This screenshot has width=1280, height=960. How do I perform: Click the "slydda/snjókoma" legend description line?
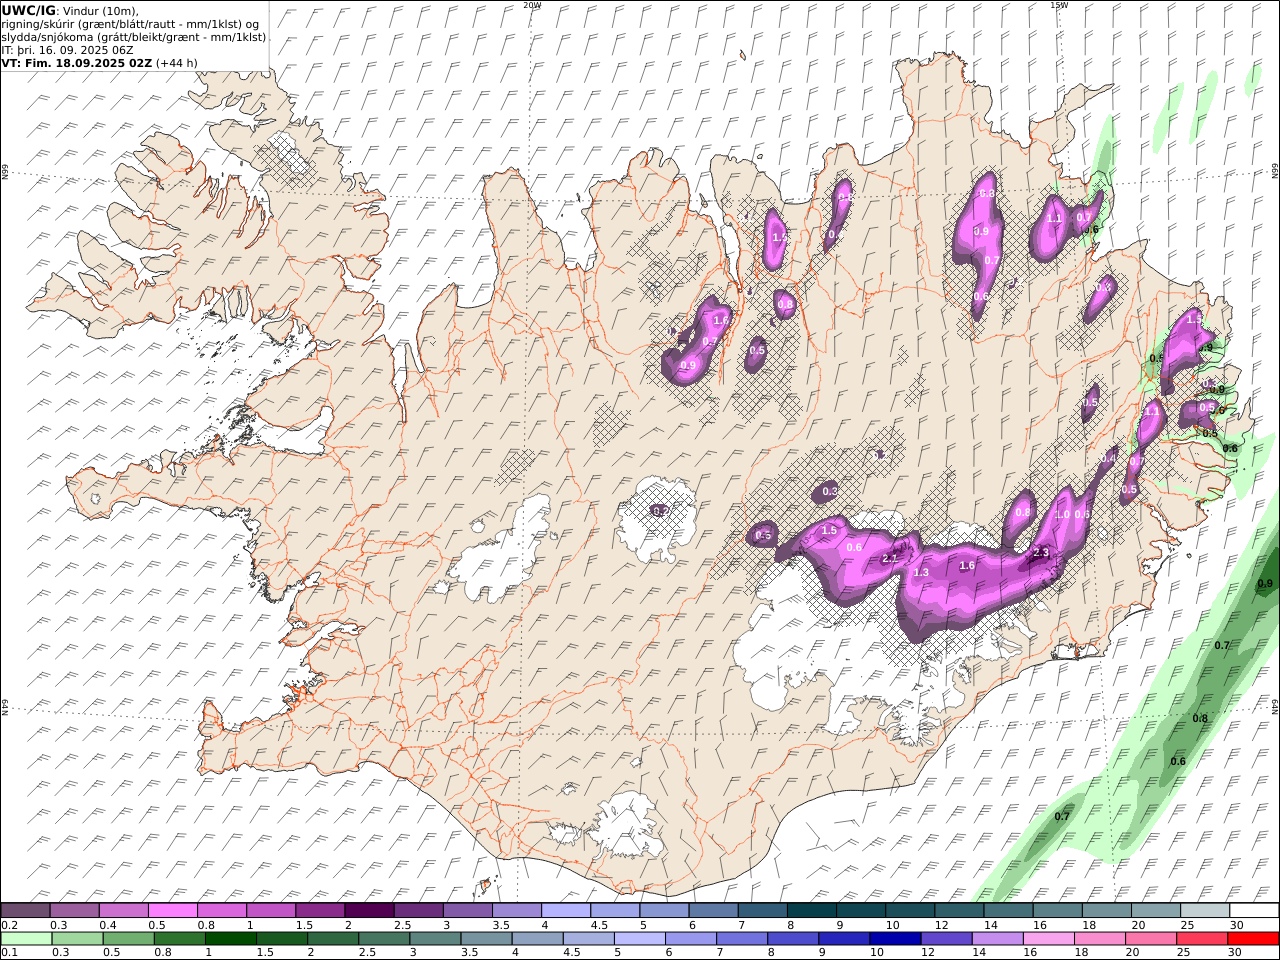tap(134, 36)
